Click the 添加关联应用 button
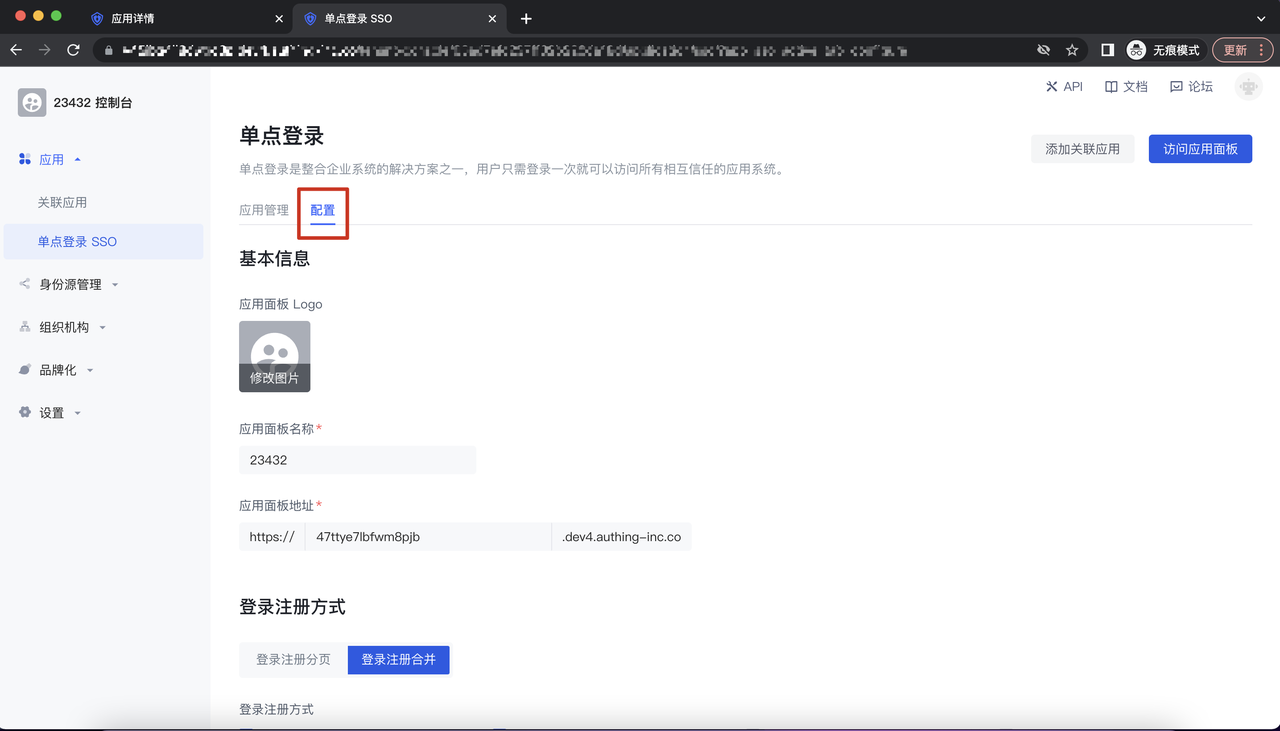The width and height of the screenshot is (1280, 731). point(1082,149)
